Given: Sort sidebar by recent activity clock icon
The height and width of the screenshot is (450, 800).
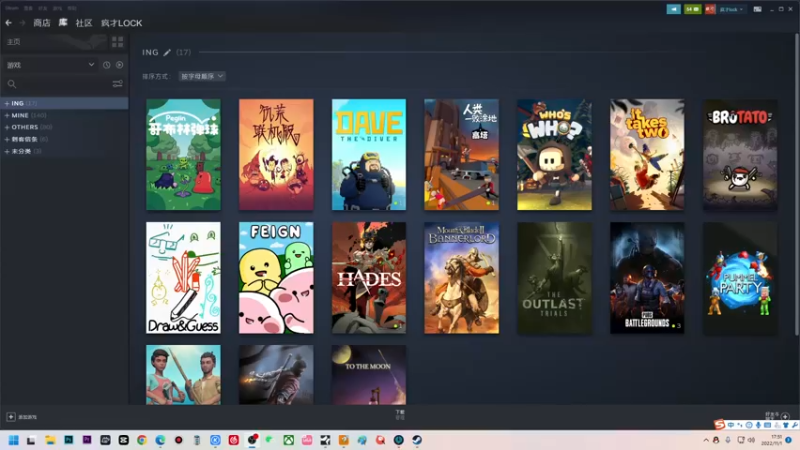Looking at the screenshot, I should [107, 65].
